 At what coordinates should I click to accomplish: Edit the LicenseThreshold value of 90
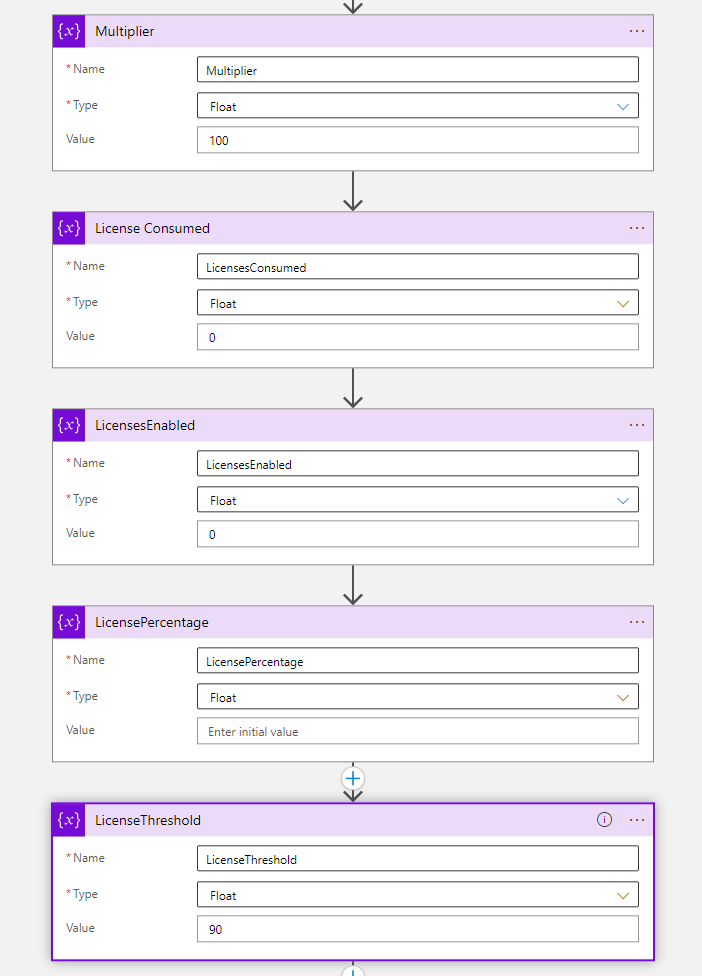click(418, 929)
